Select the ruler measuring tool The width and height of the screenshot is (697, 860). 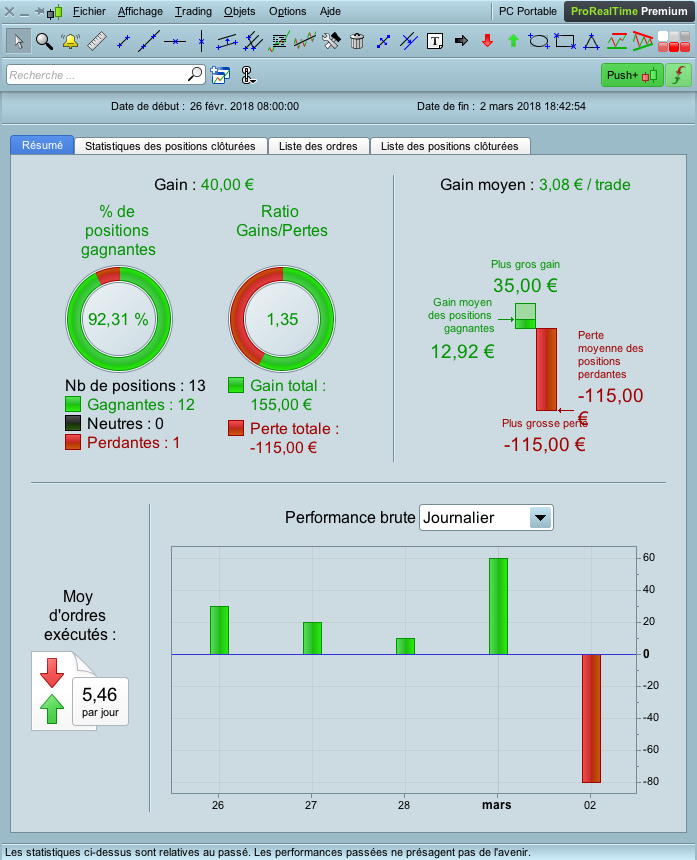[x=97, y=41]
